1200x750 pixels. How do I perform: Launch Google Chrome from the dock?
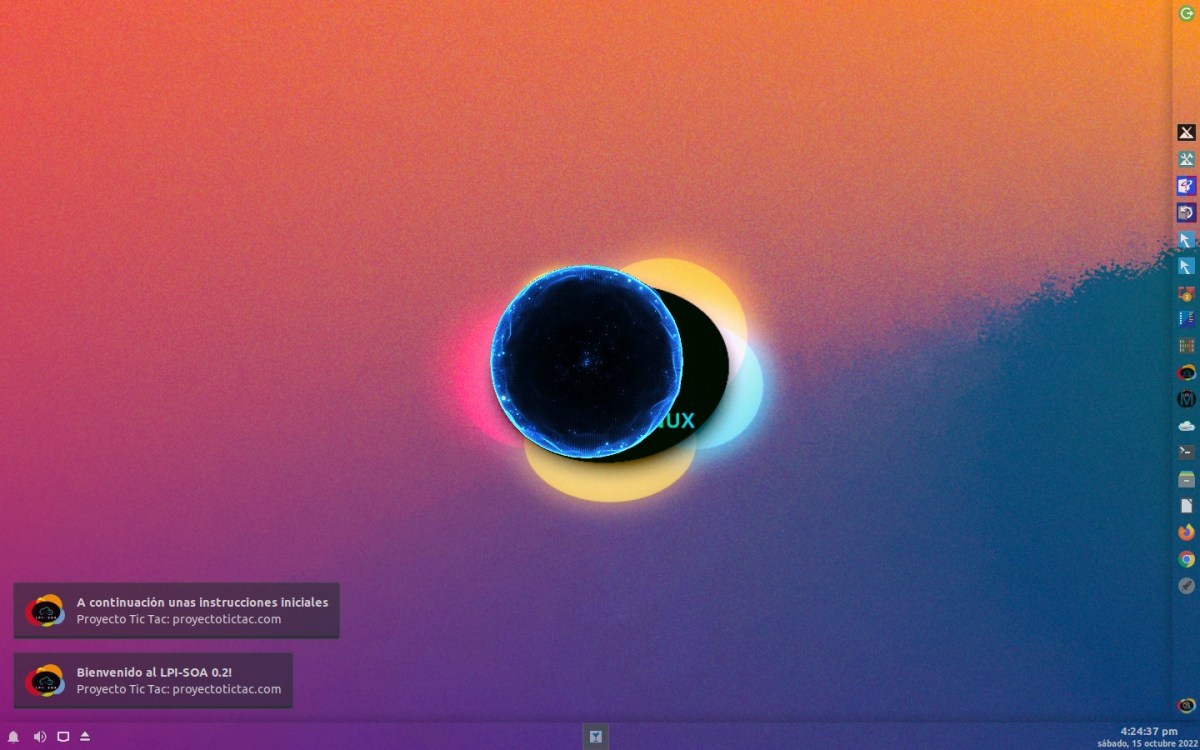point(1186,559)
